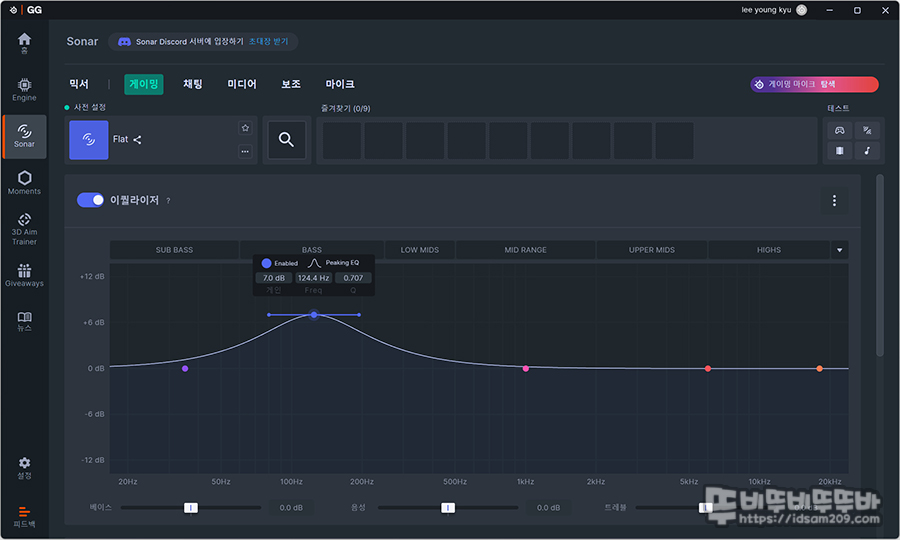Select the Peaking EQ filter shape icon
Image resolution: width=900 pixels, height=540 pixels.
(x=314, y=263)
